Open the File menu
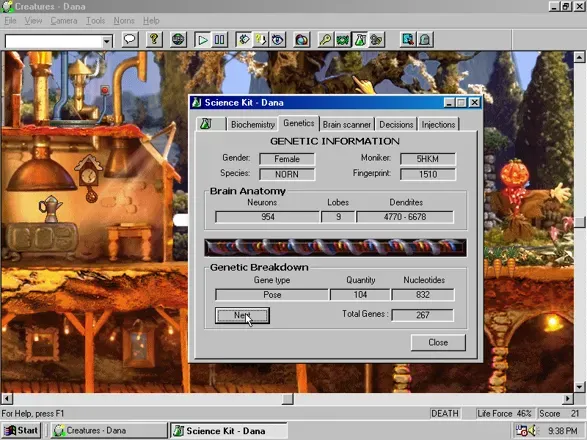587x440 pixels. pos(10,21)
